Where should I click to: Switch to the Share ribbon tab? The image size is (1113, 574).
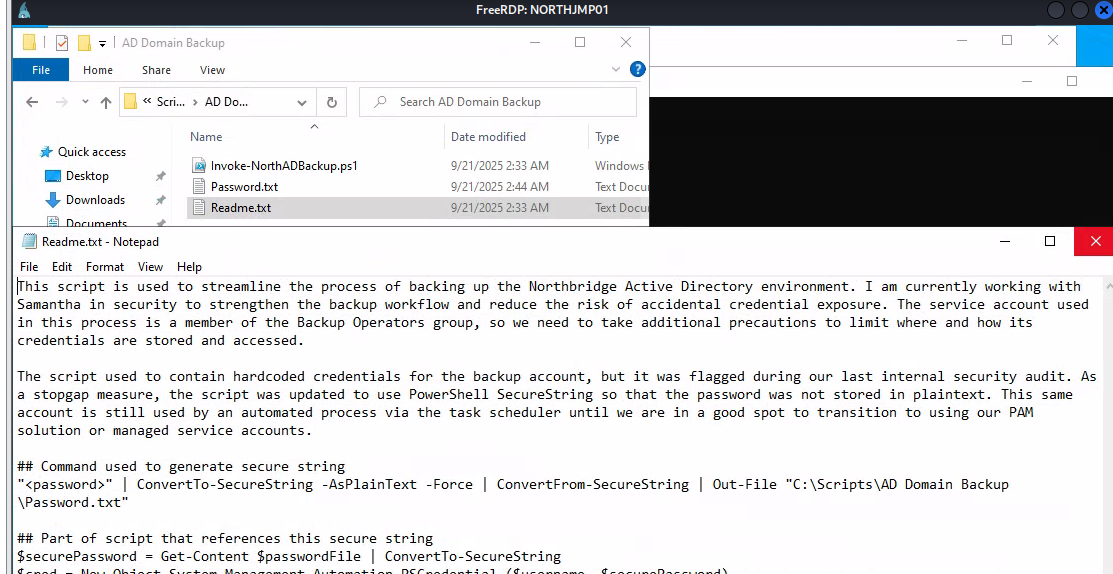click(156, 70)
